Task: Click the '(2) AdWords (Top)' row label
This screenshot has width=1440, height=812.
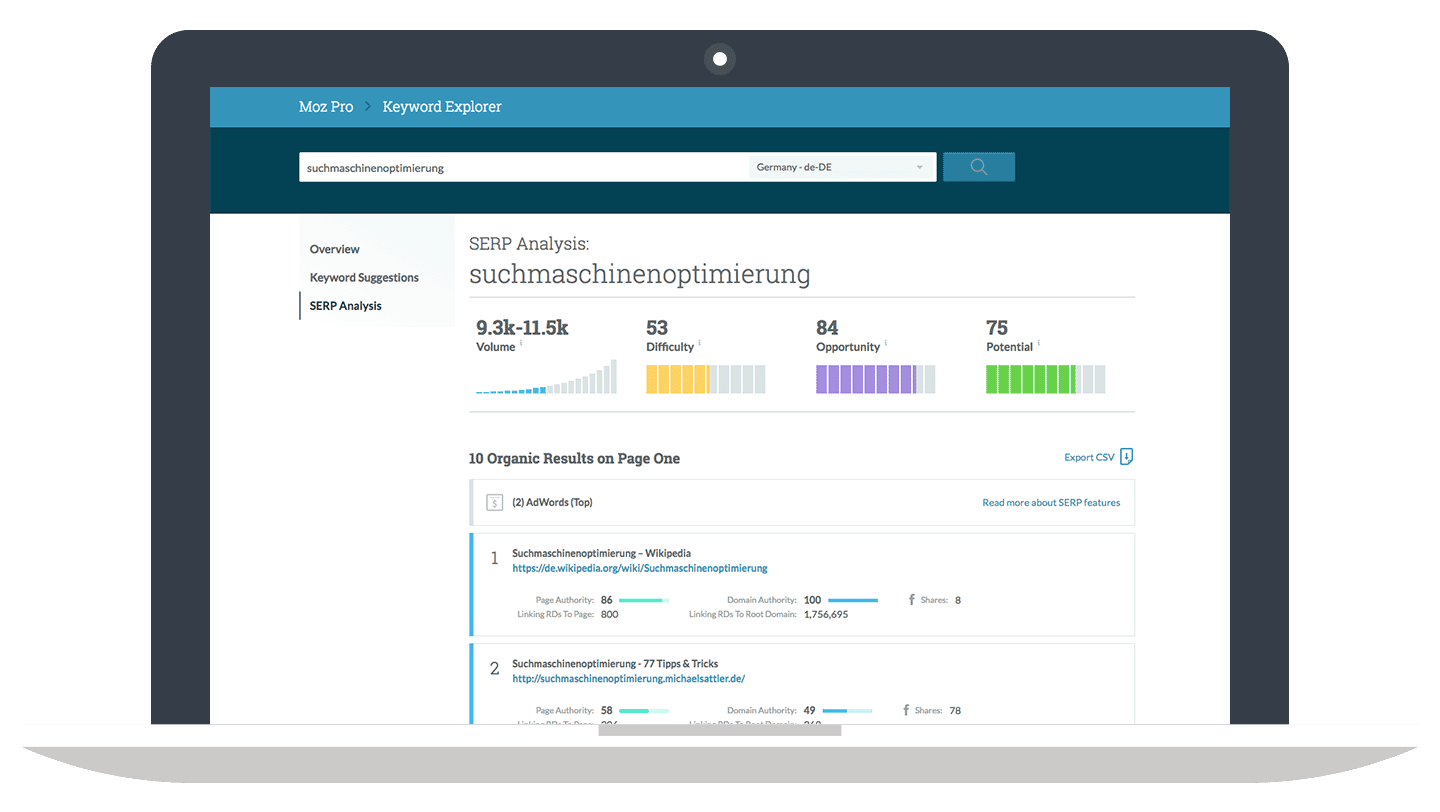Action: click(x=552, y=502)
